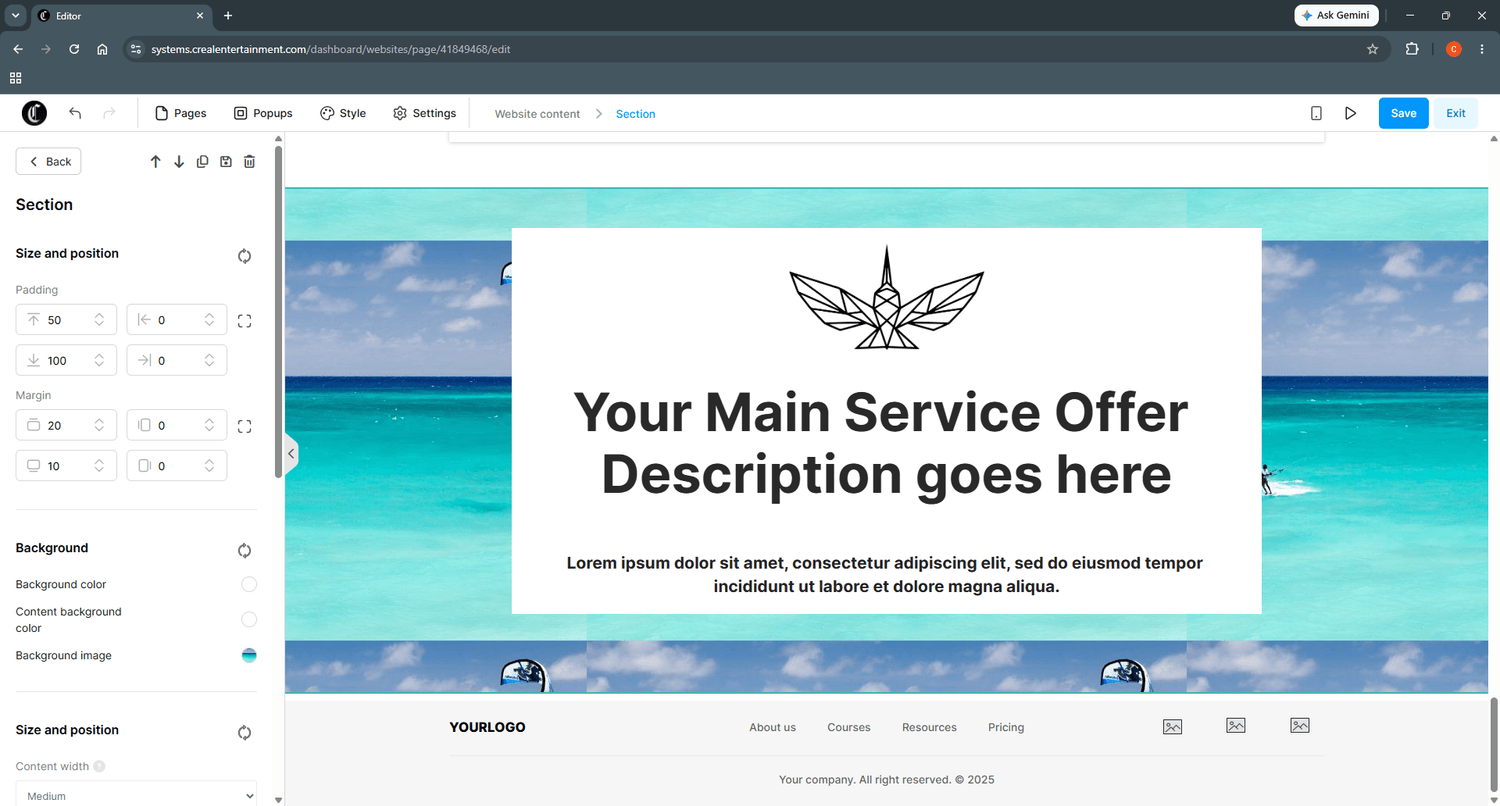
Task: Adjust the left margin stepper arrows
Action: [209, 425]
